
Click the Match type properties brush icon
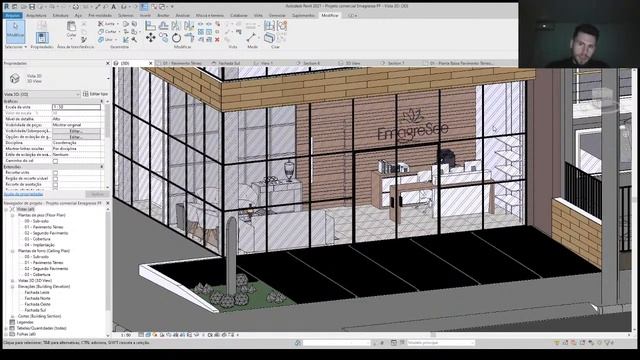point(84,40)
